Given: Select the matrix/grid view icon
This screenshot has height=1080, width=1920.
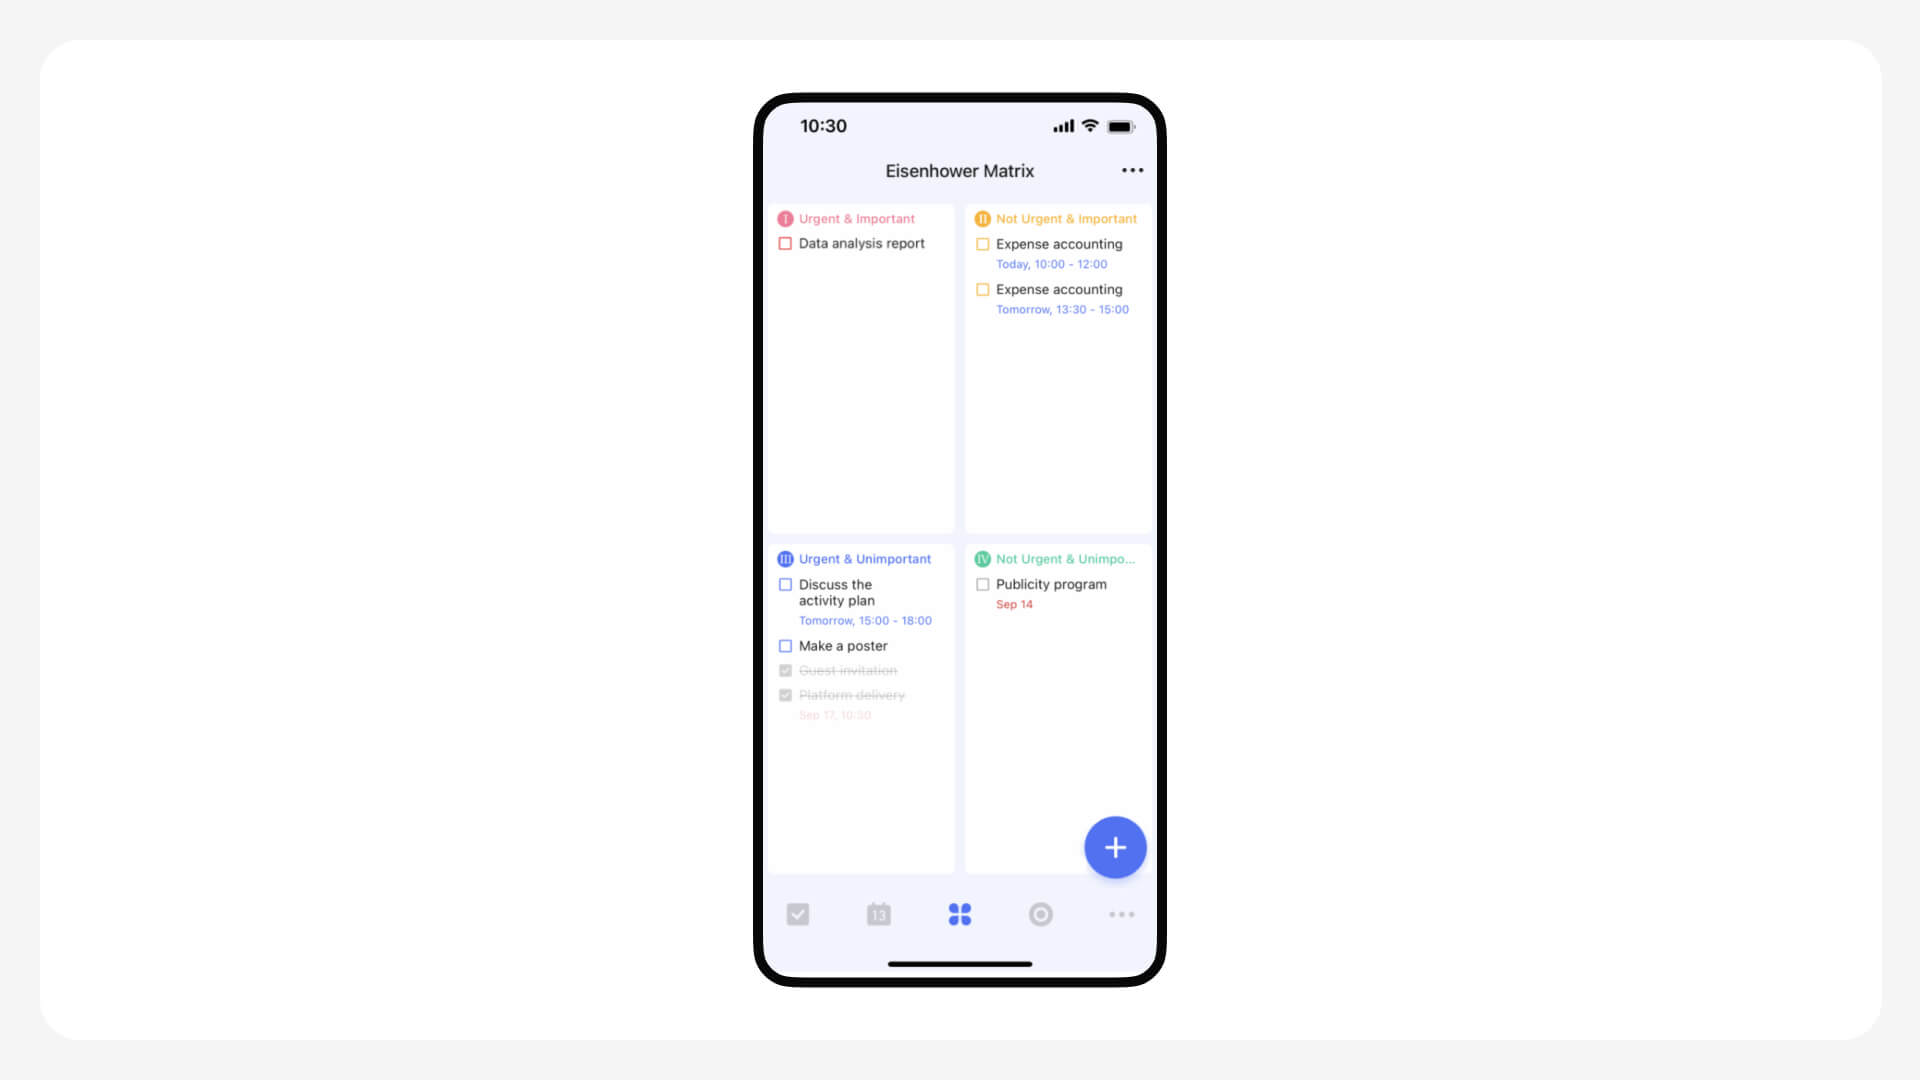Looking at the screenshot, I should (x=959, y=914).
